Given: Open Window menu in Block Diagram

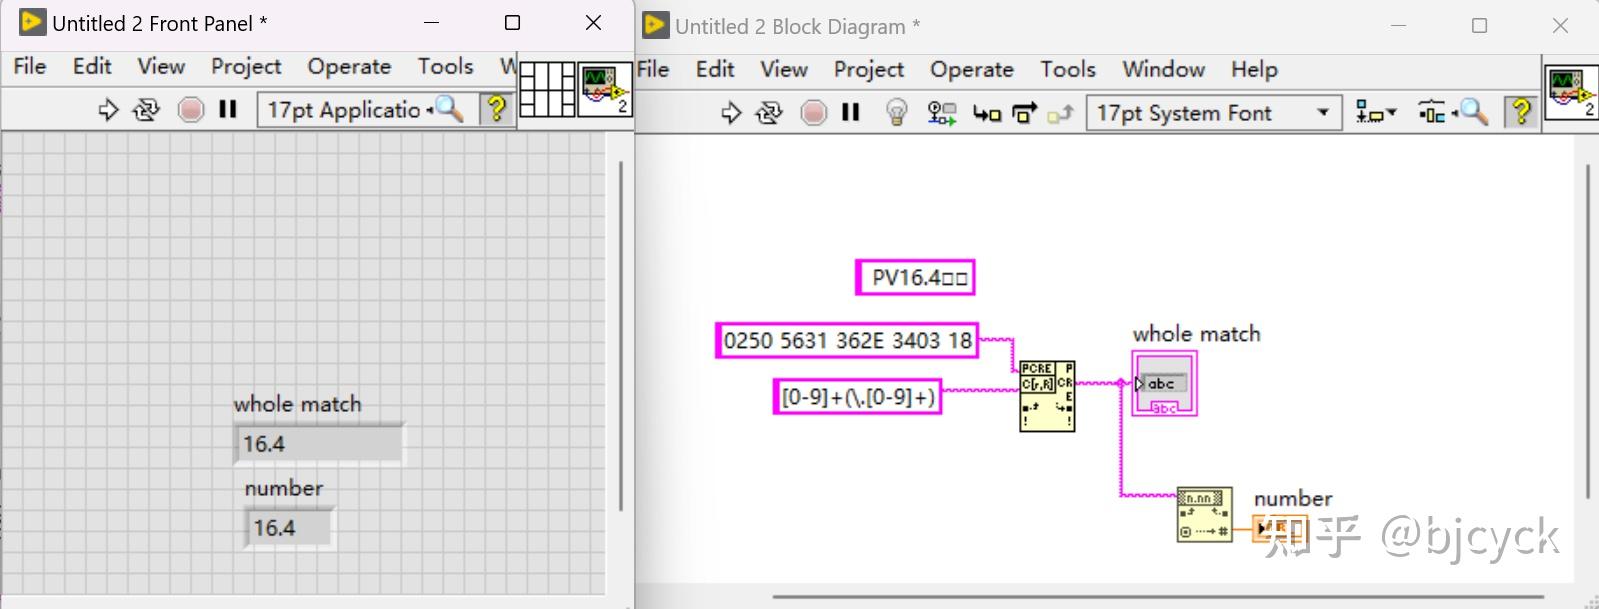Looking at the screenshot, I should tap(1163, 69).
